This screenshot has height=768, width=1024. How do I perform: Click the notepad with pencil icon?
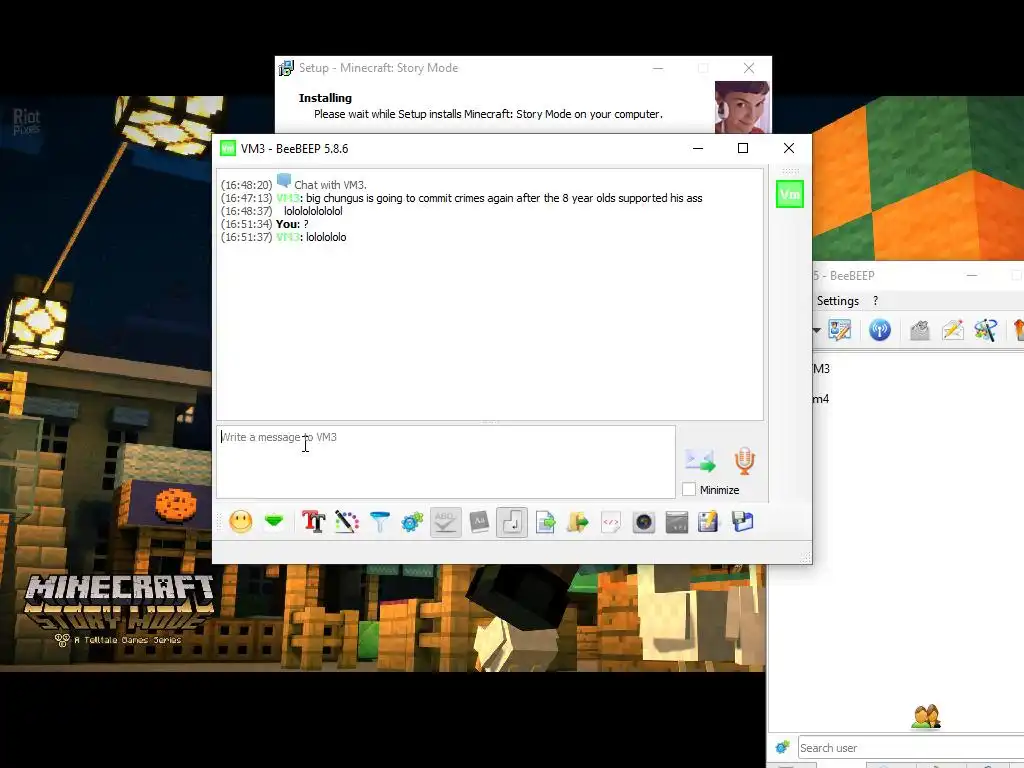709,522
